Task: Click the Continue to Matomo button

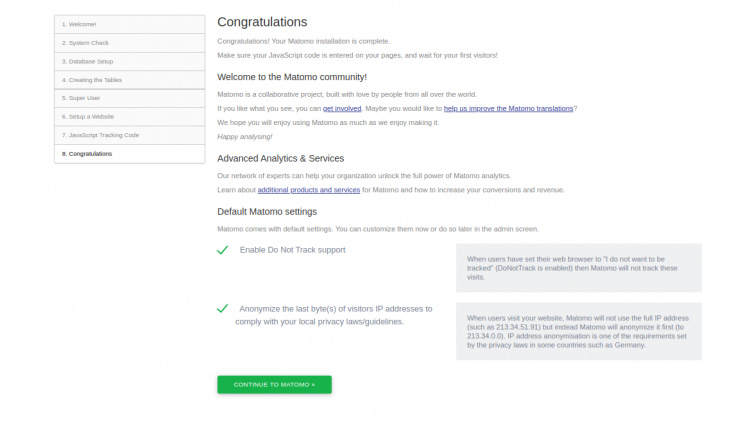Action: point(274,384)
